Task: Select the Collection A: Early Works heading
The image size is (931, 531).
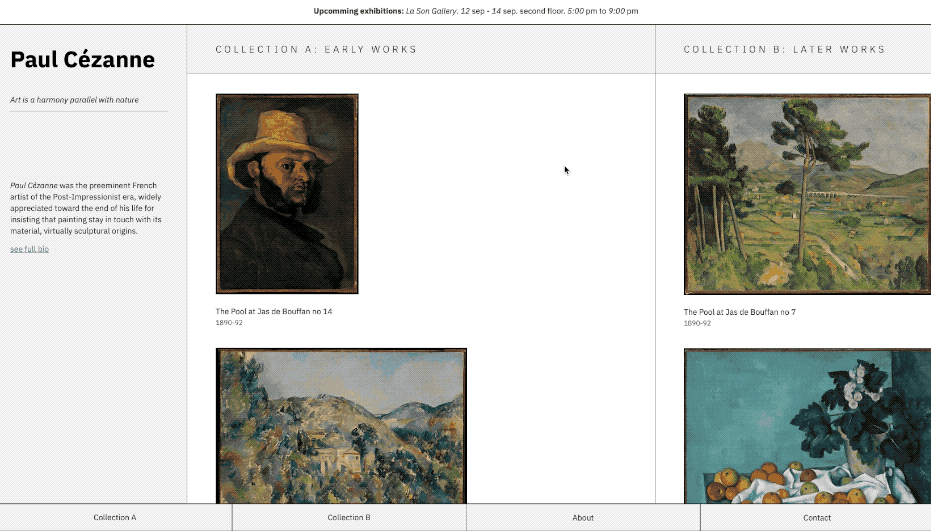Action: pyautogui.click(x=316, y=49)
